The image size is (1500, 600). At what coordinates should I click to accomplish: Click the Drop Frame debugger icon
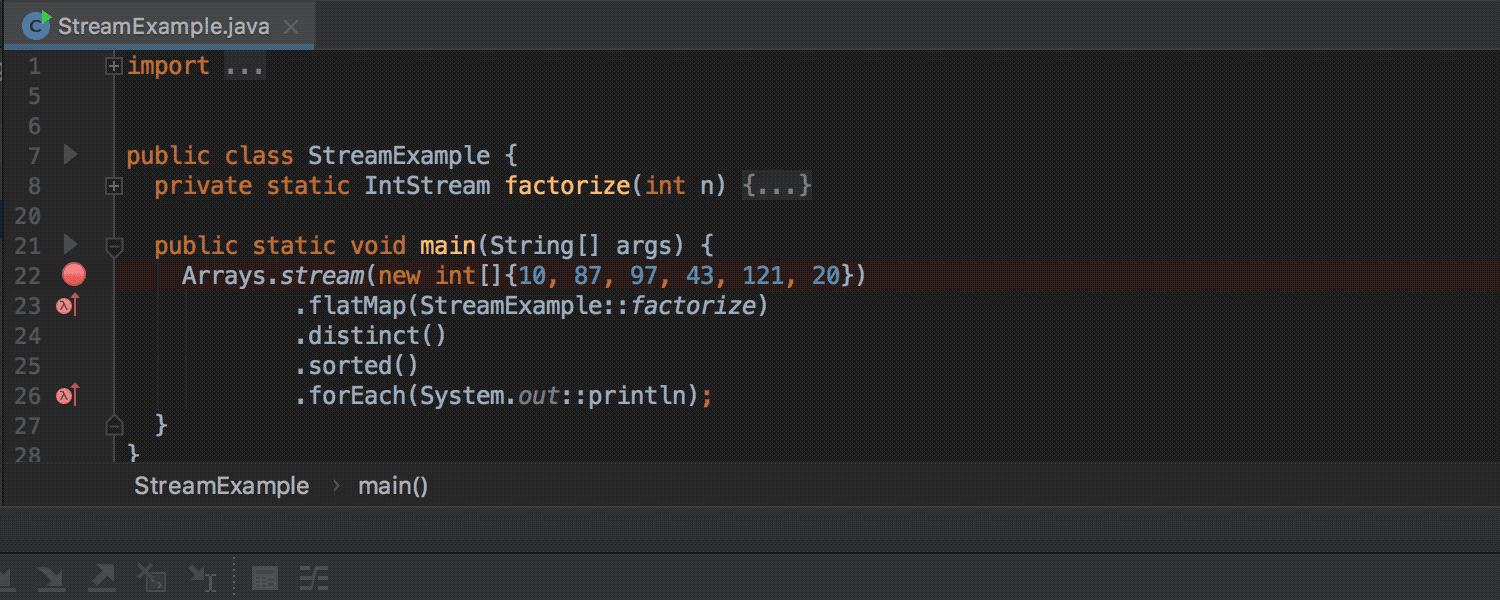pos(151,577)
